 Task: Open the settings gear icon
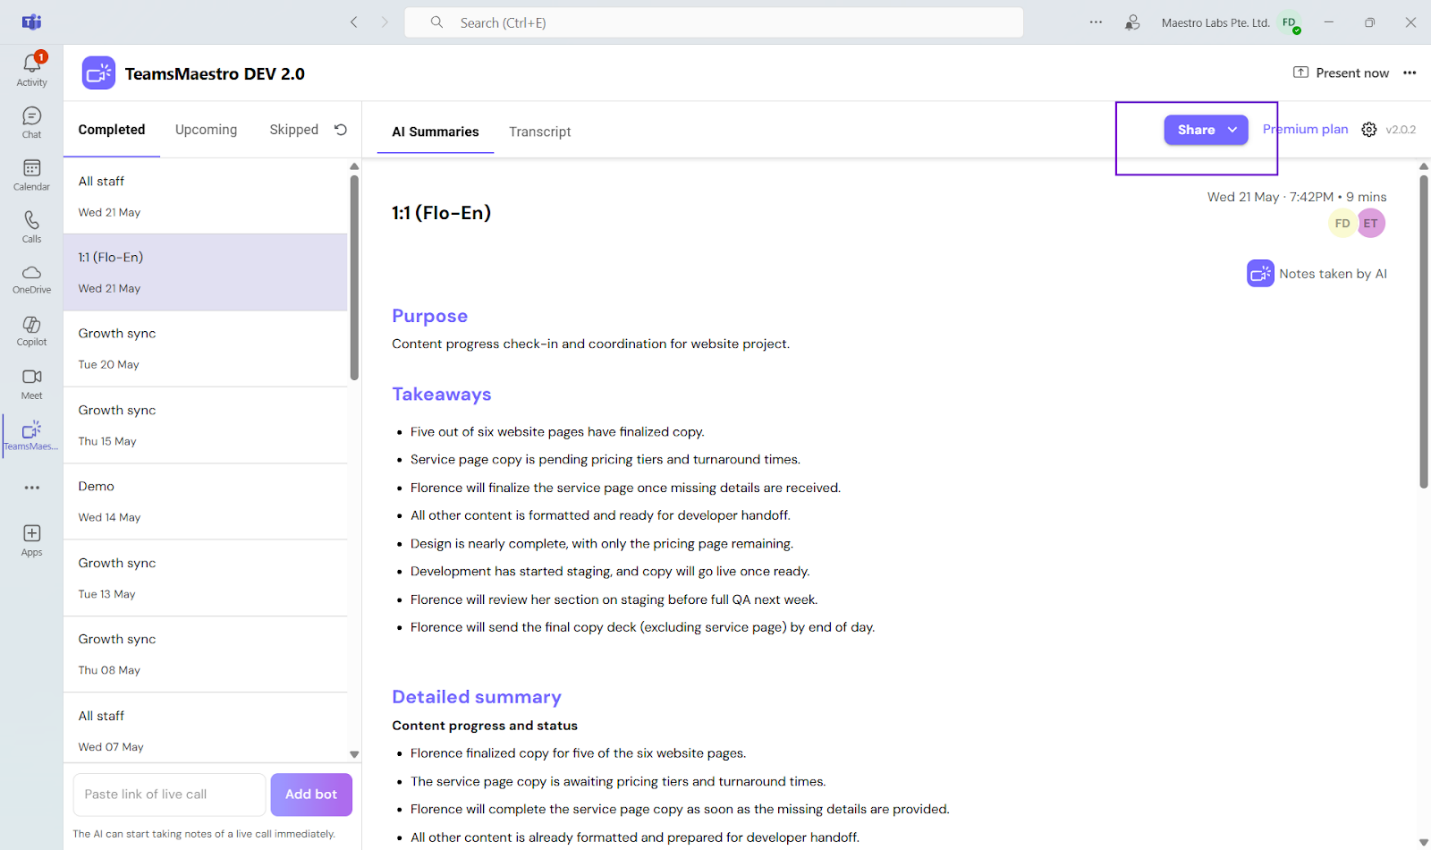point(1369,129)
